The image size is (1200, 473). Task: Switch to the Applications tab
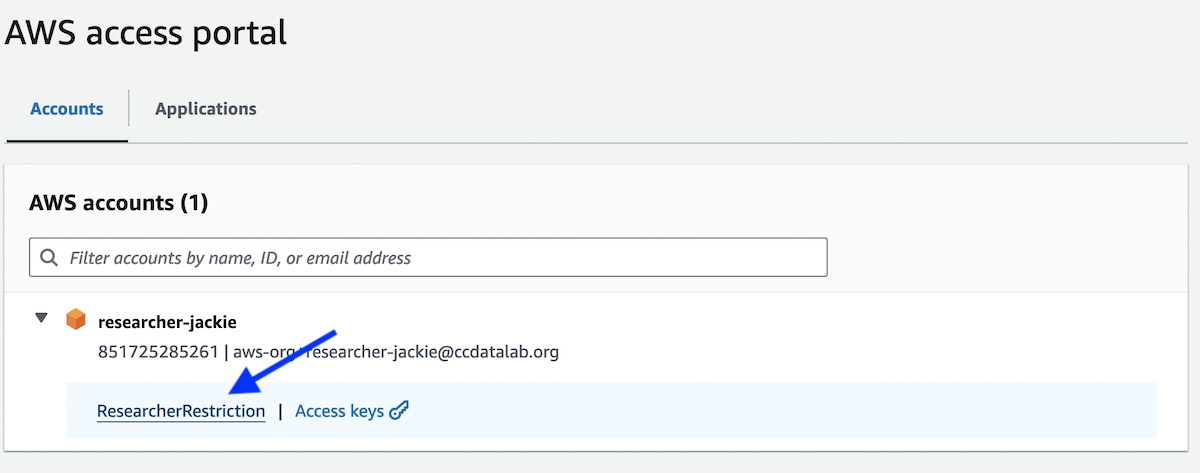206,109
